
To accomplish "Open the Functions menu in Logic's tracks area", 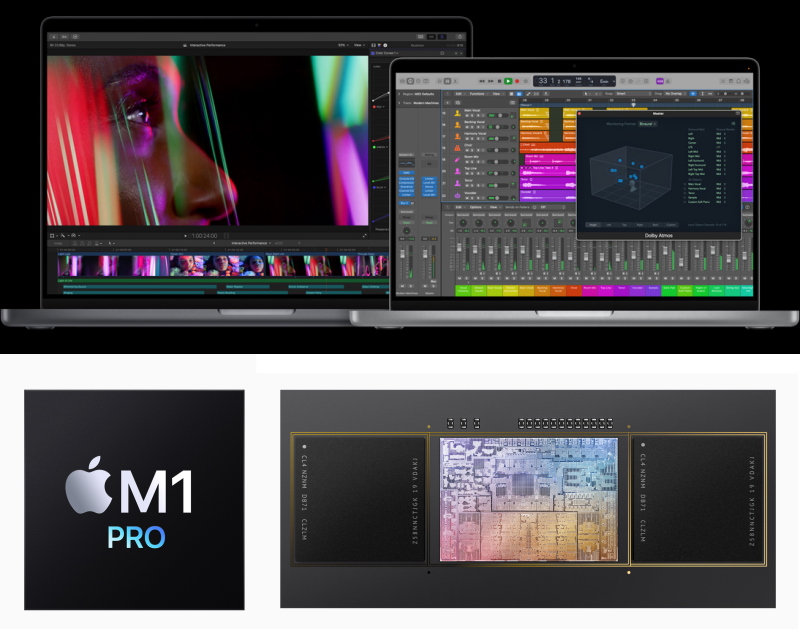I will [x=477, y=94].
